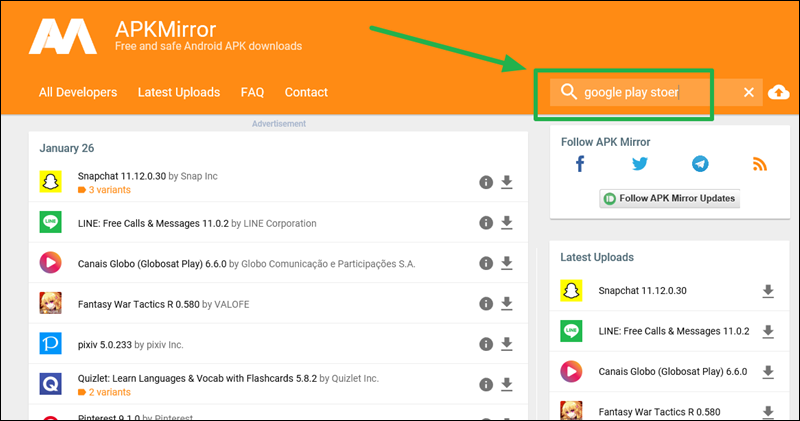800x421 pixels.
Task: Go to the FAQ page
Action: point(253,92)
